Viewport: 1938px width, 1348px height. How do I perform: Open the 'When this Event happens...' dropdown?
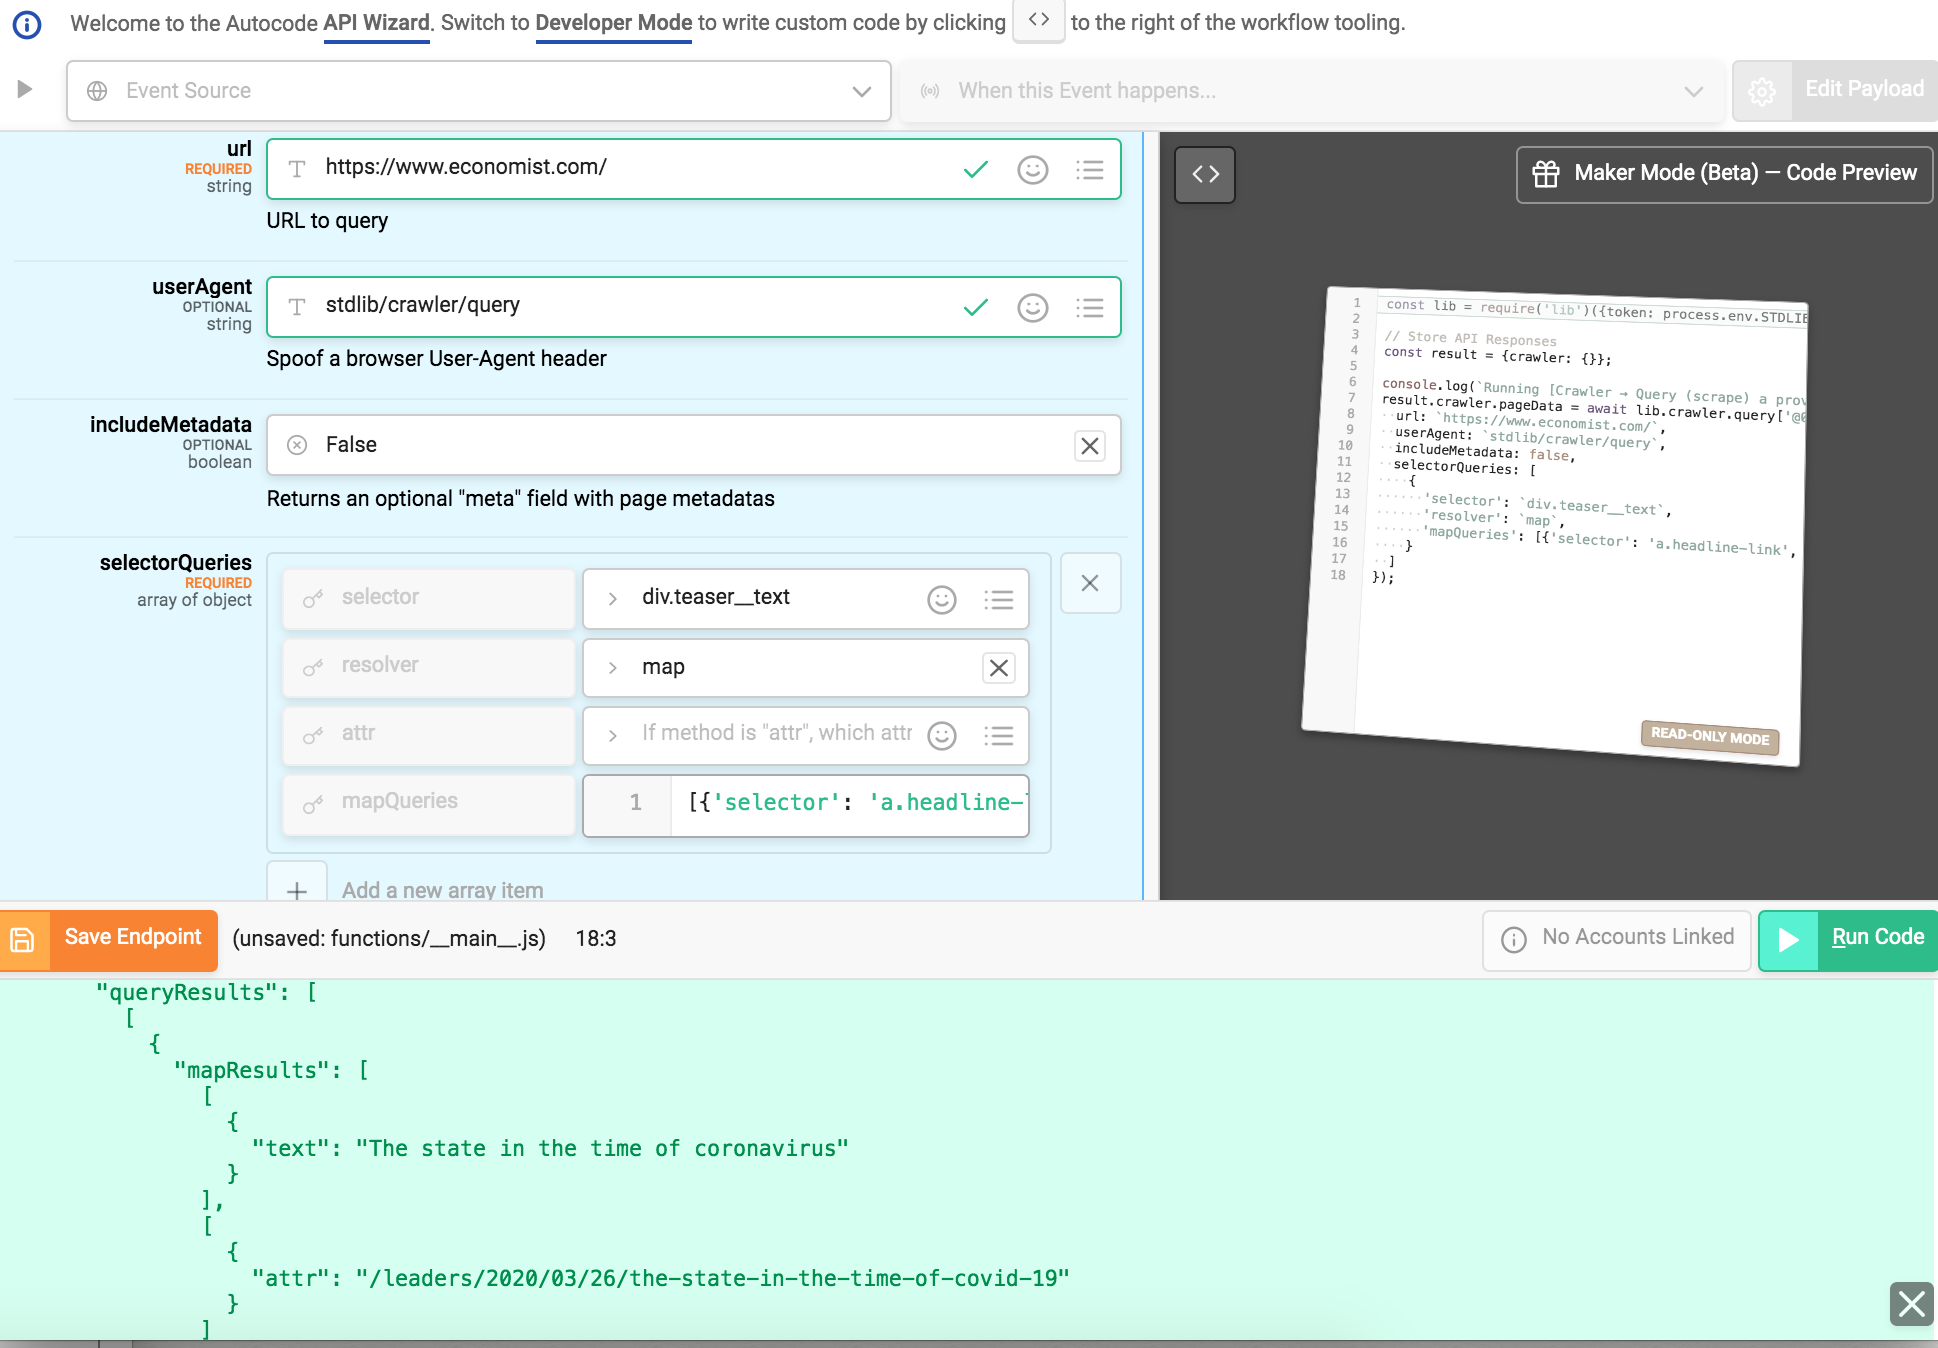click(x=1312, y=91)
